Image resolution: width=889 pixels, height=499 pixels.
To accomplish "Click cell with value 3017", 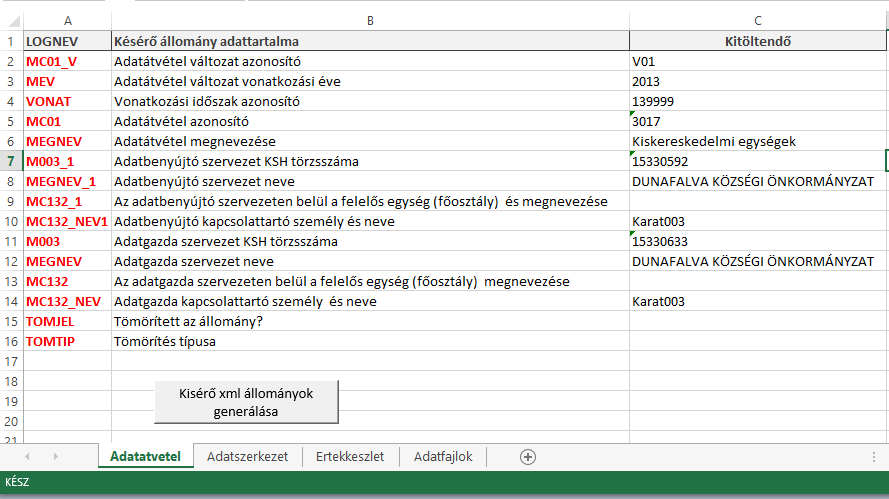I will [757, 121].
